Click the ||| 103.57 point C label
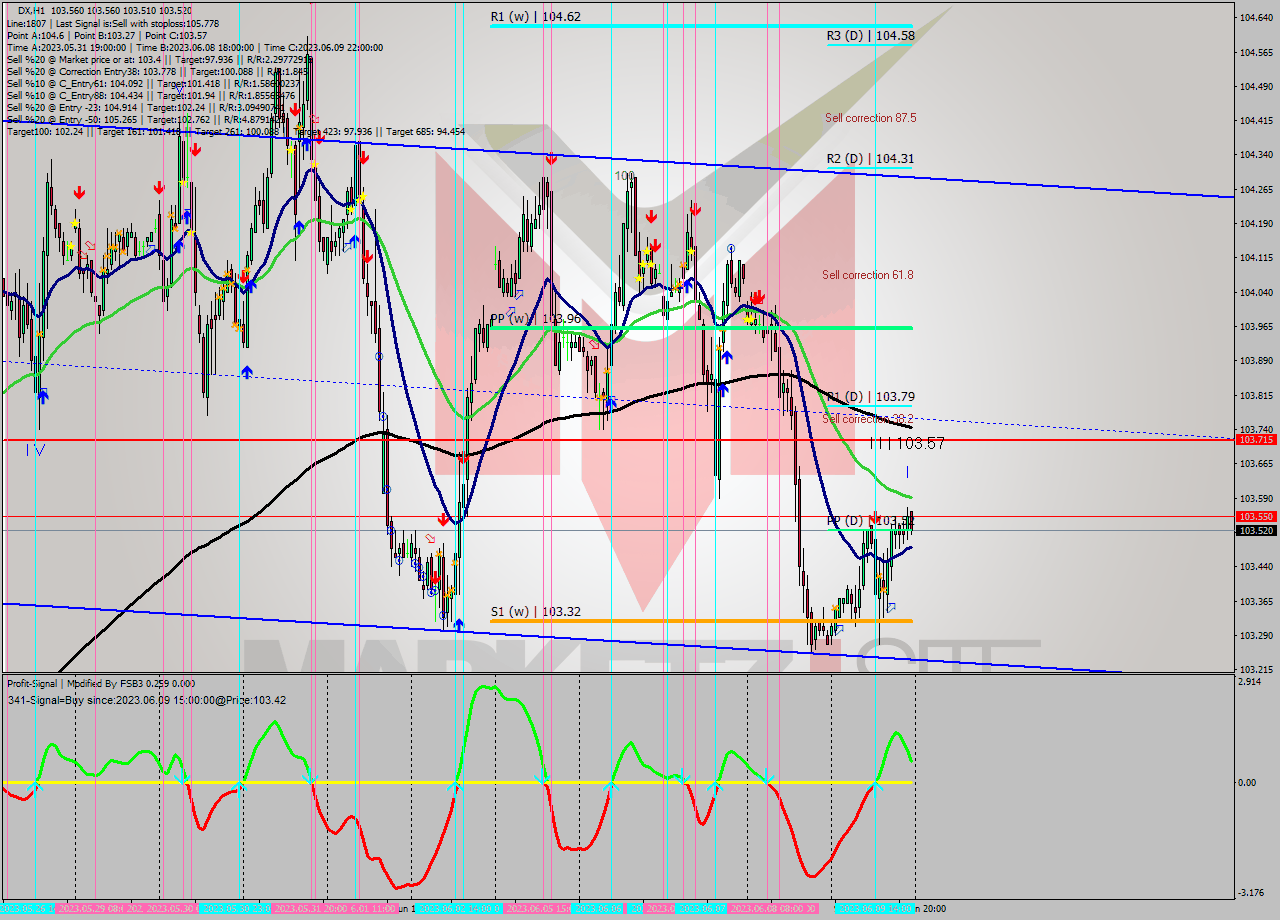1280x920 pixels. coord(907,443)
